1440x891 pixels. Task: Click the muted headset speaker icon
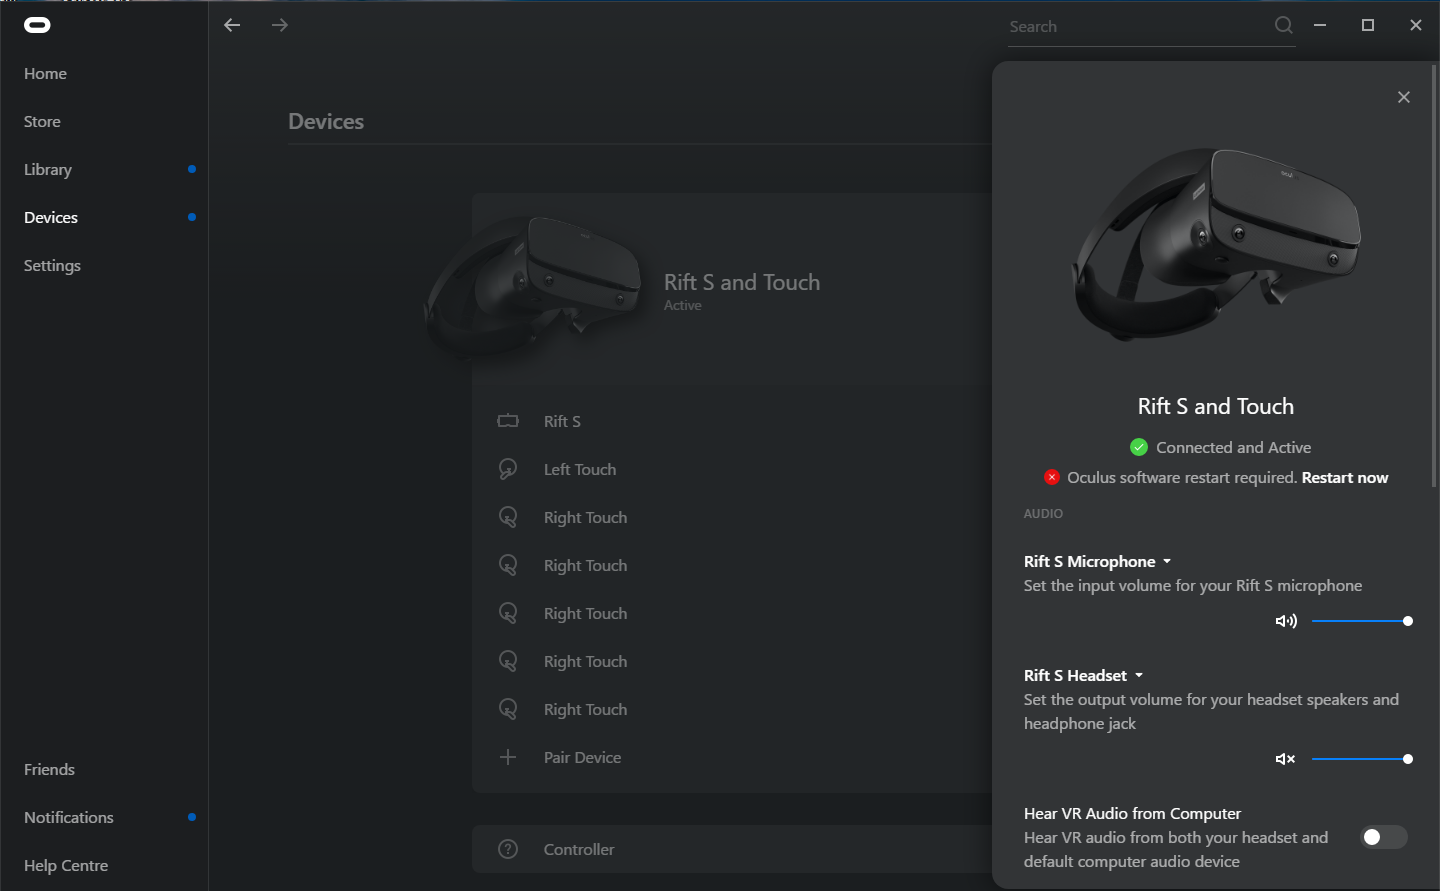(1286, 759)
